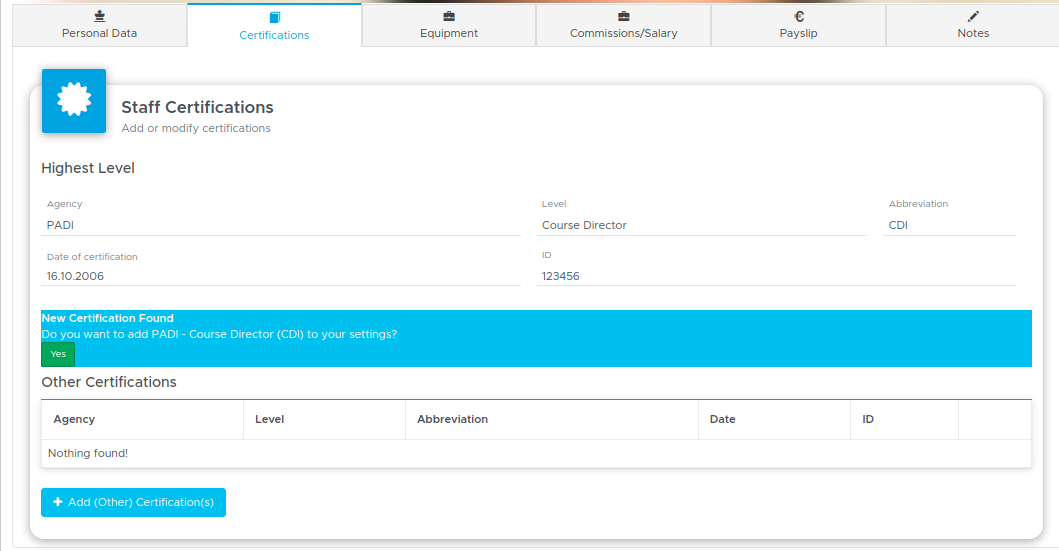Switch to the Certifications tab
Screen dimensions: 1059x551
tap(274, 26)
